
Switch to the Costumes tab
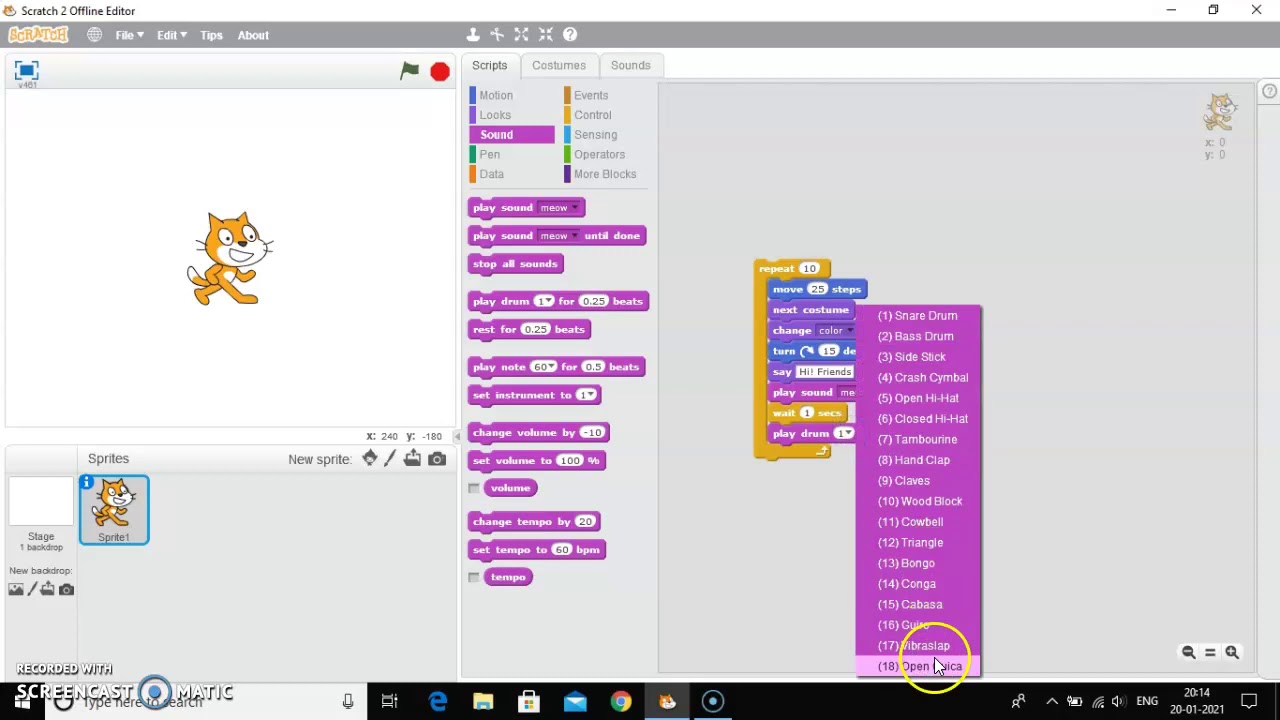[x=559, y=65]
